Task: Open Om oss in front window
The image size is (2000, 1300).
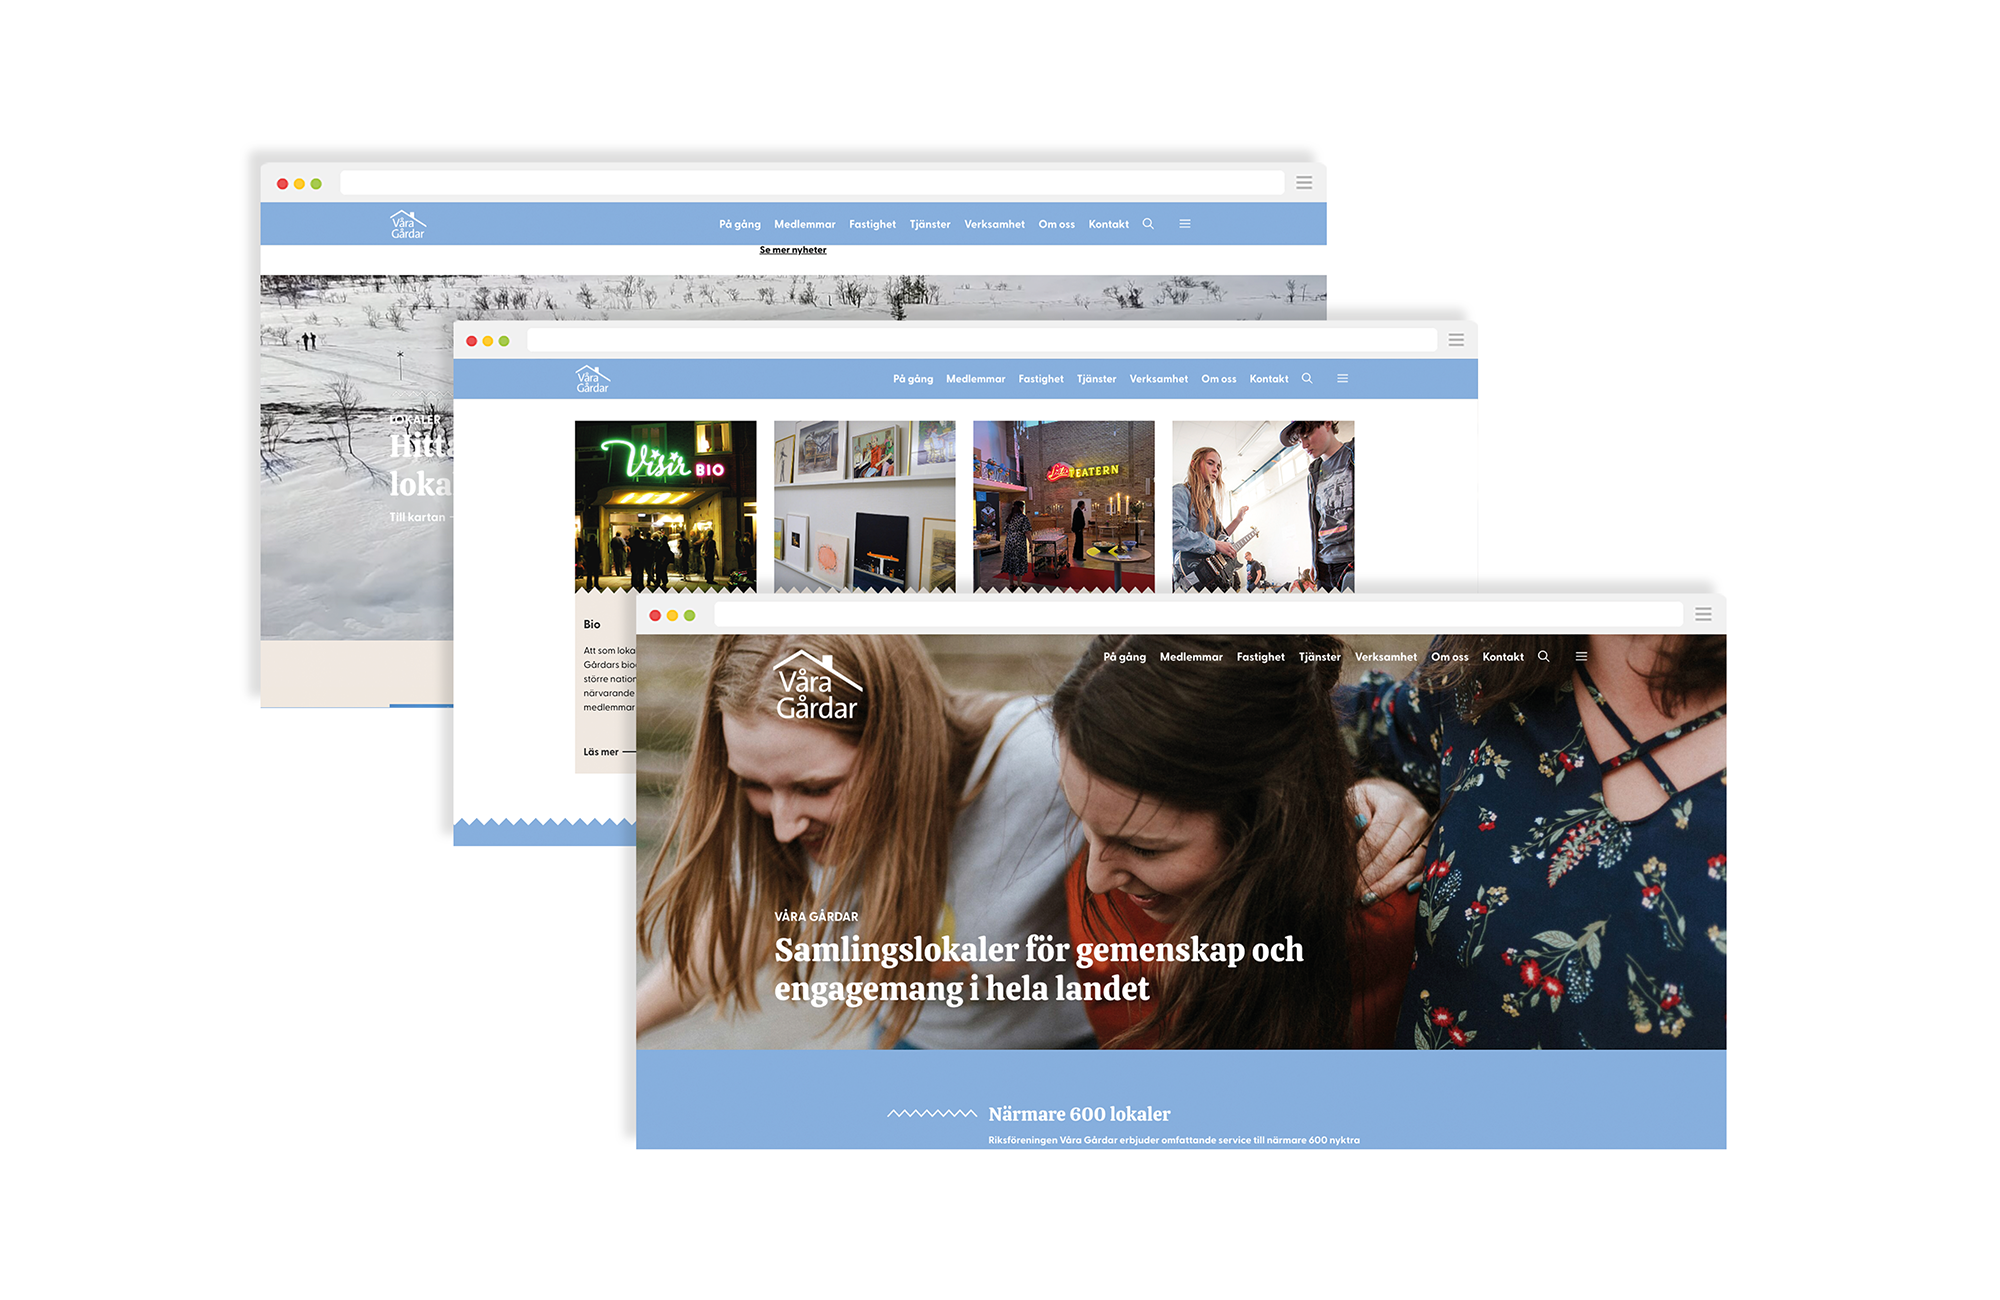Action: 1449,657
